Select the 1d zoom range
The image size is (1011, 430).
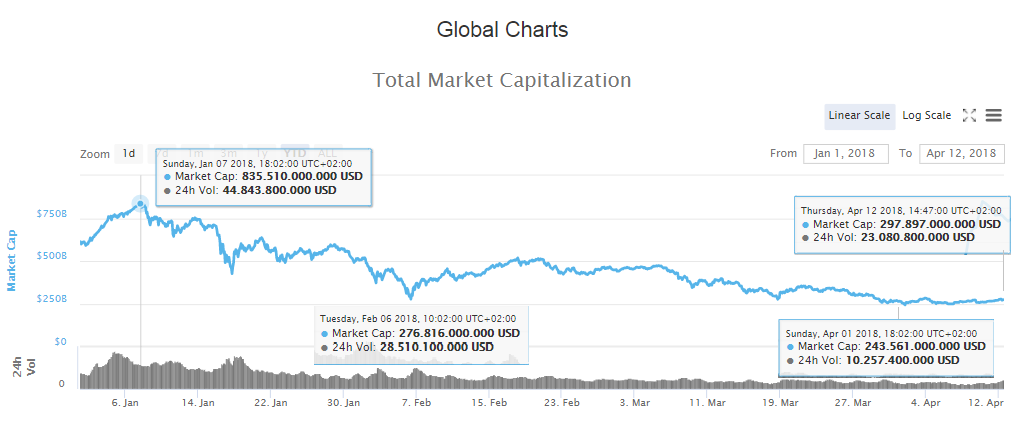tap(128, 154)
